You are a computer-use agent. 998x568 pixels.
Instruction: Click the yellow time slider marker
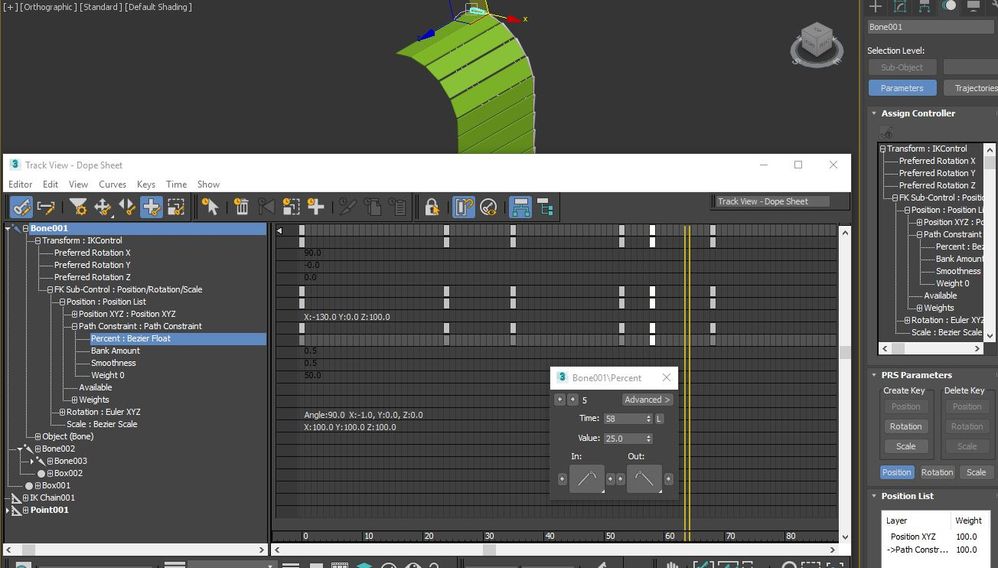pyautogui.click(x=687, y=382)
